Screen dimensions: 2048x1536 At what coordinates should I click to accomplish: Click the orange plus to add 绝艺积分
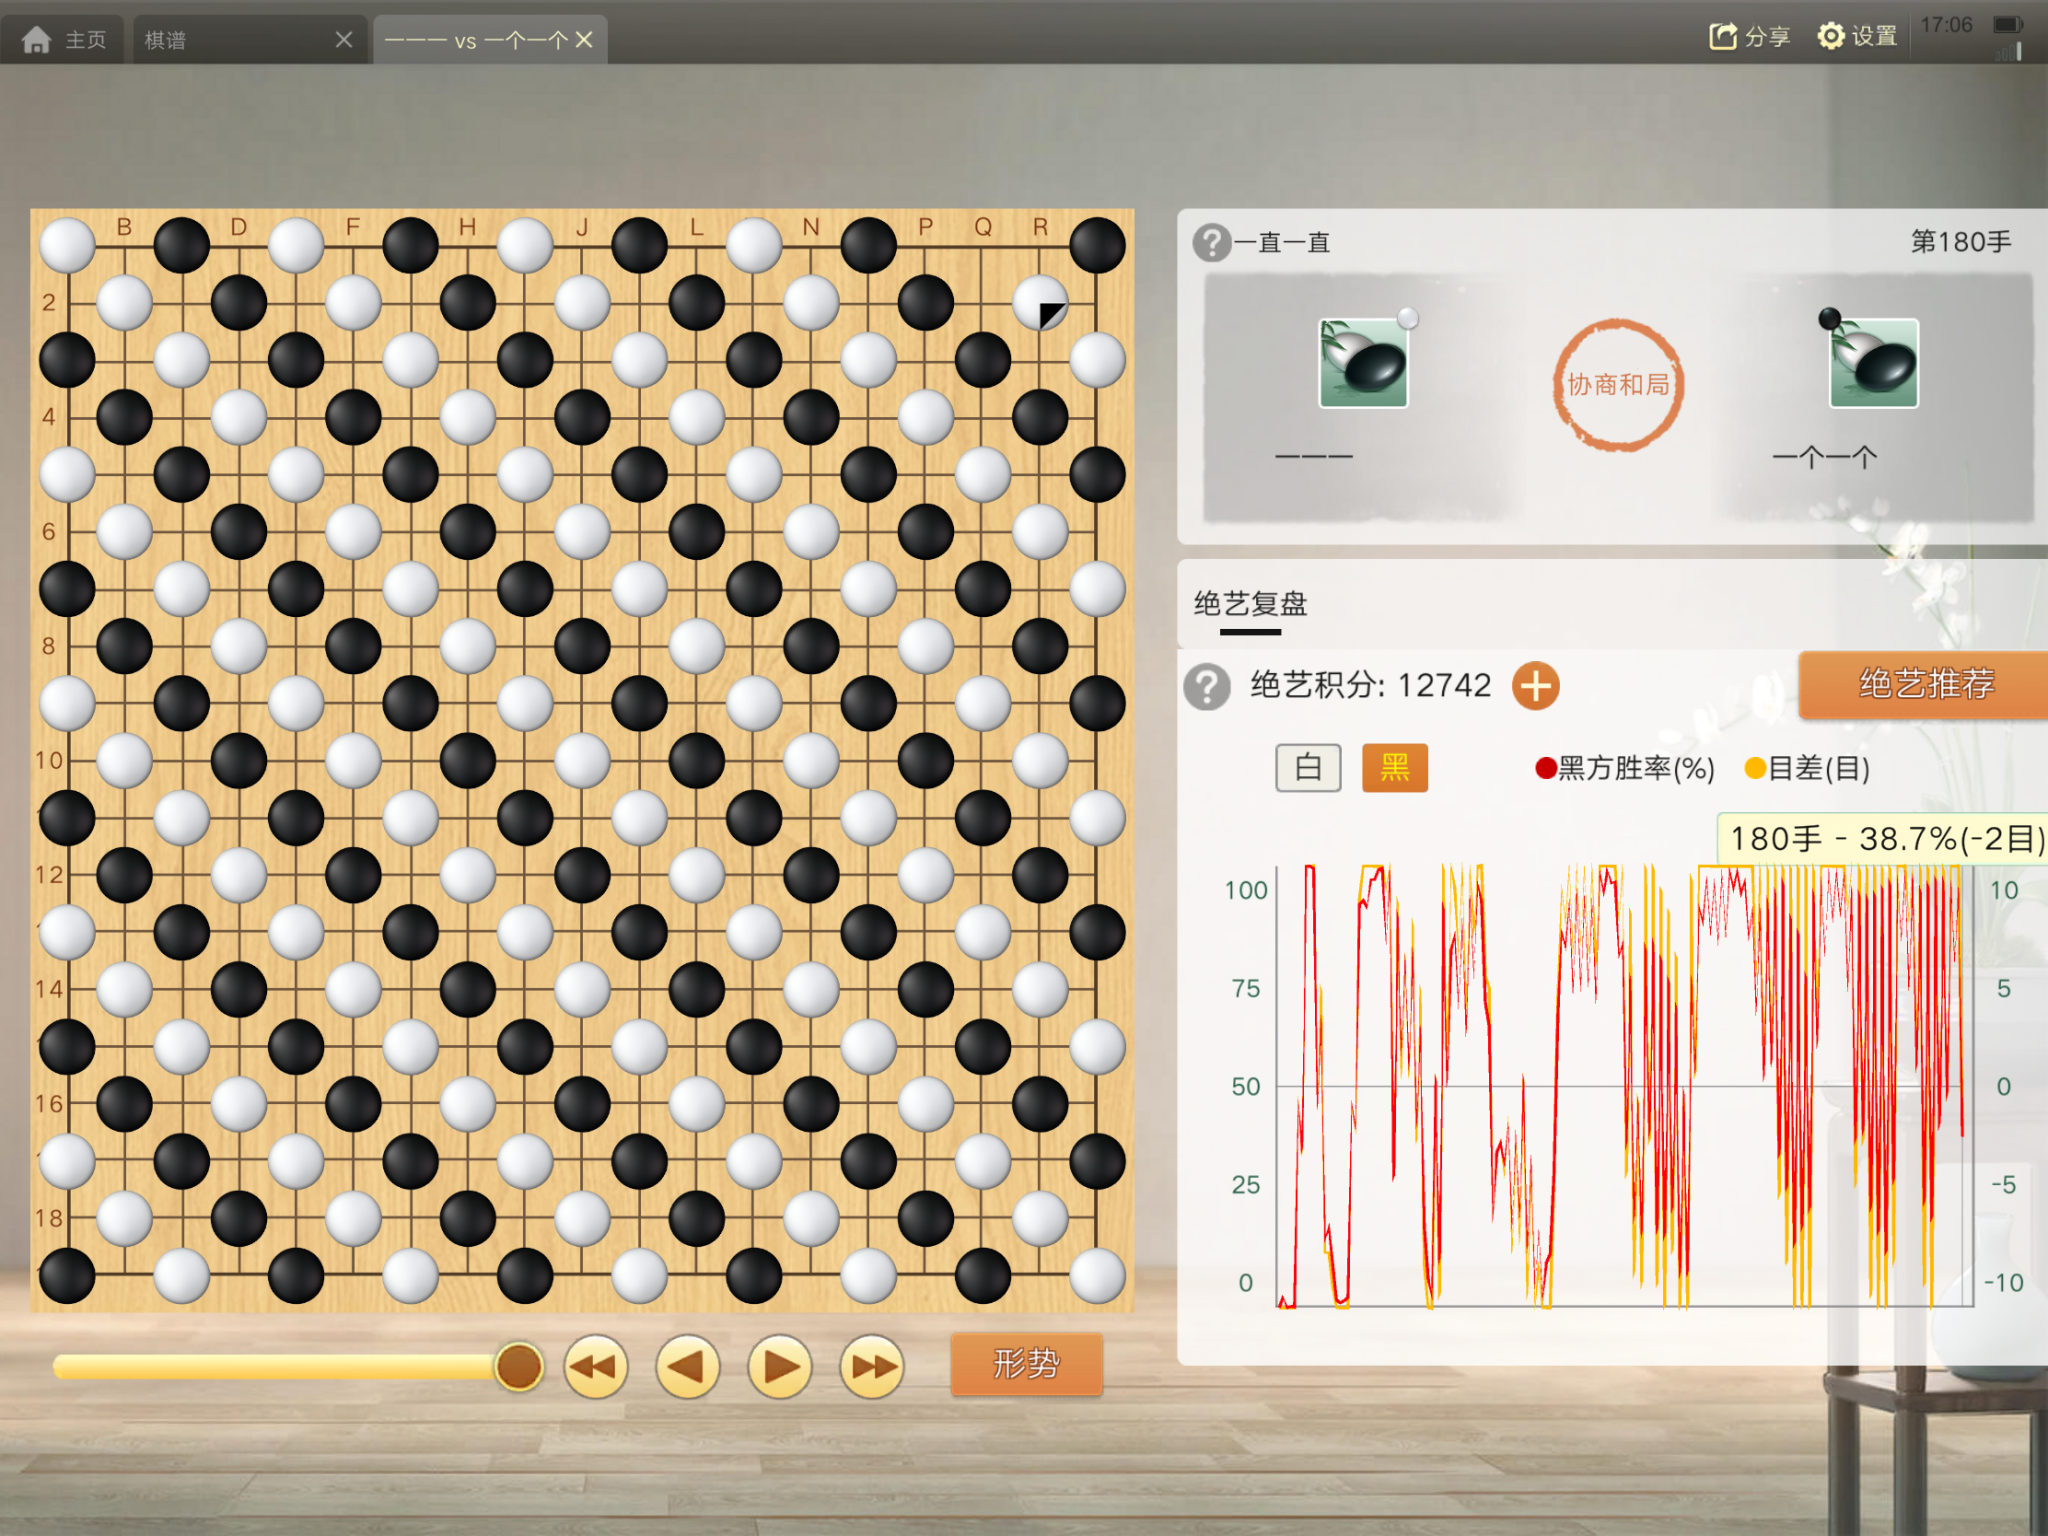[x=1536, y=687]
